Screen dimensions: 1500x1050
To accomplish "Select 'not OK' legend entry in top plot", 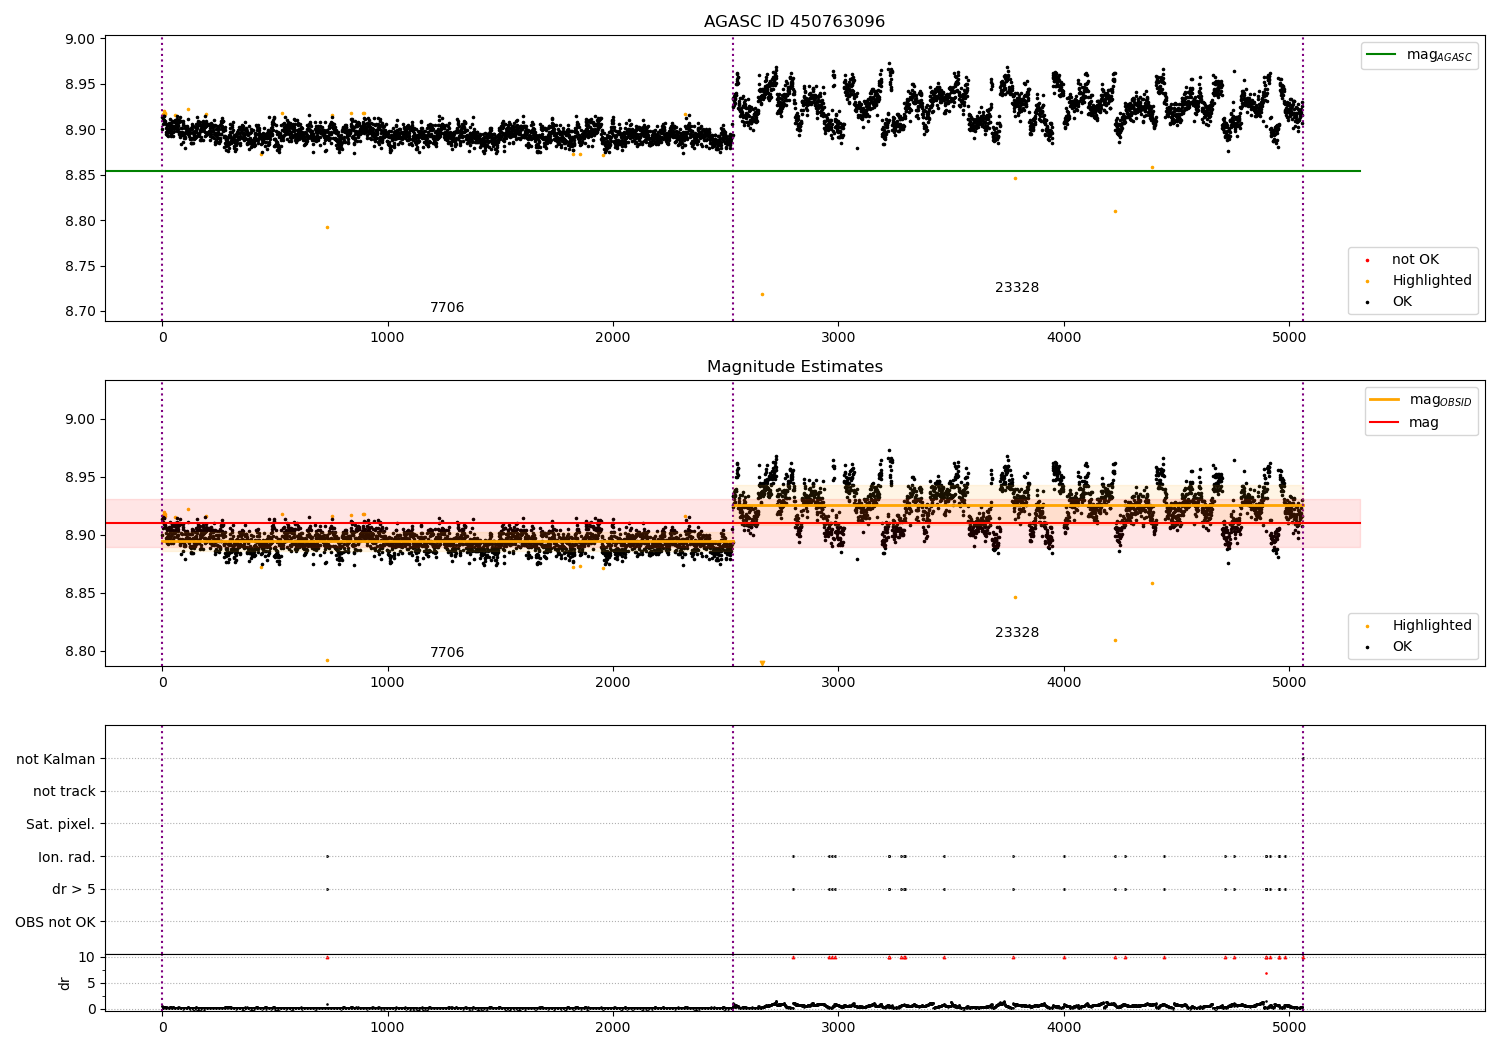I will pyautogui.click(x=1415, y=260).
